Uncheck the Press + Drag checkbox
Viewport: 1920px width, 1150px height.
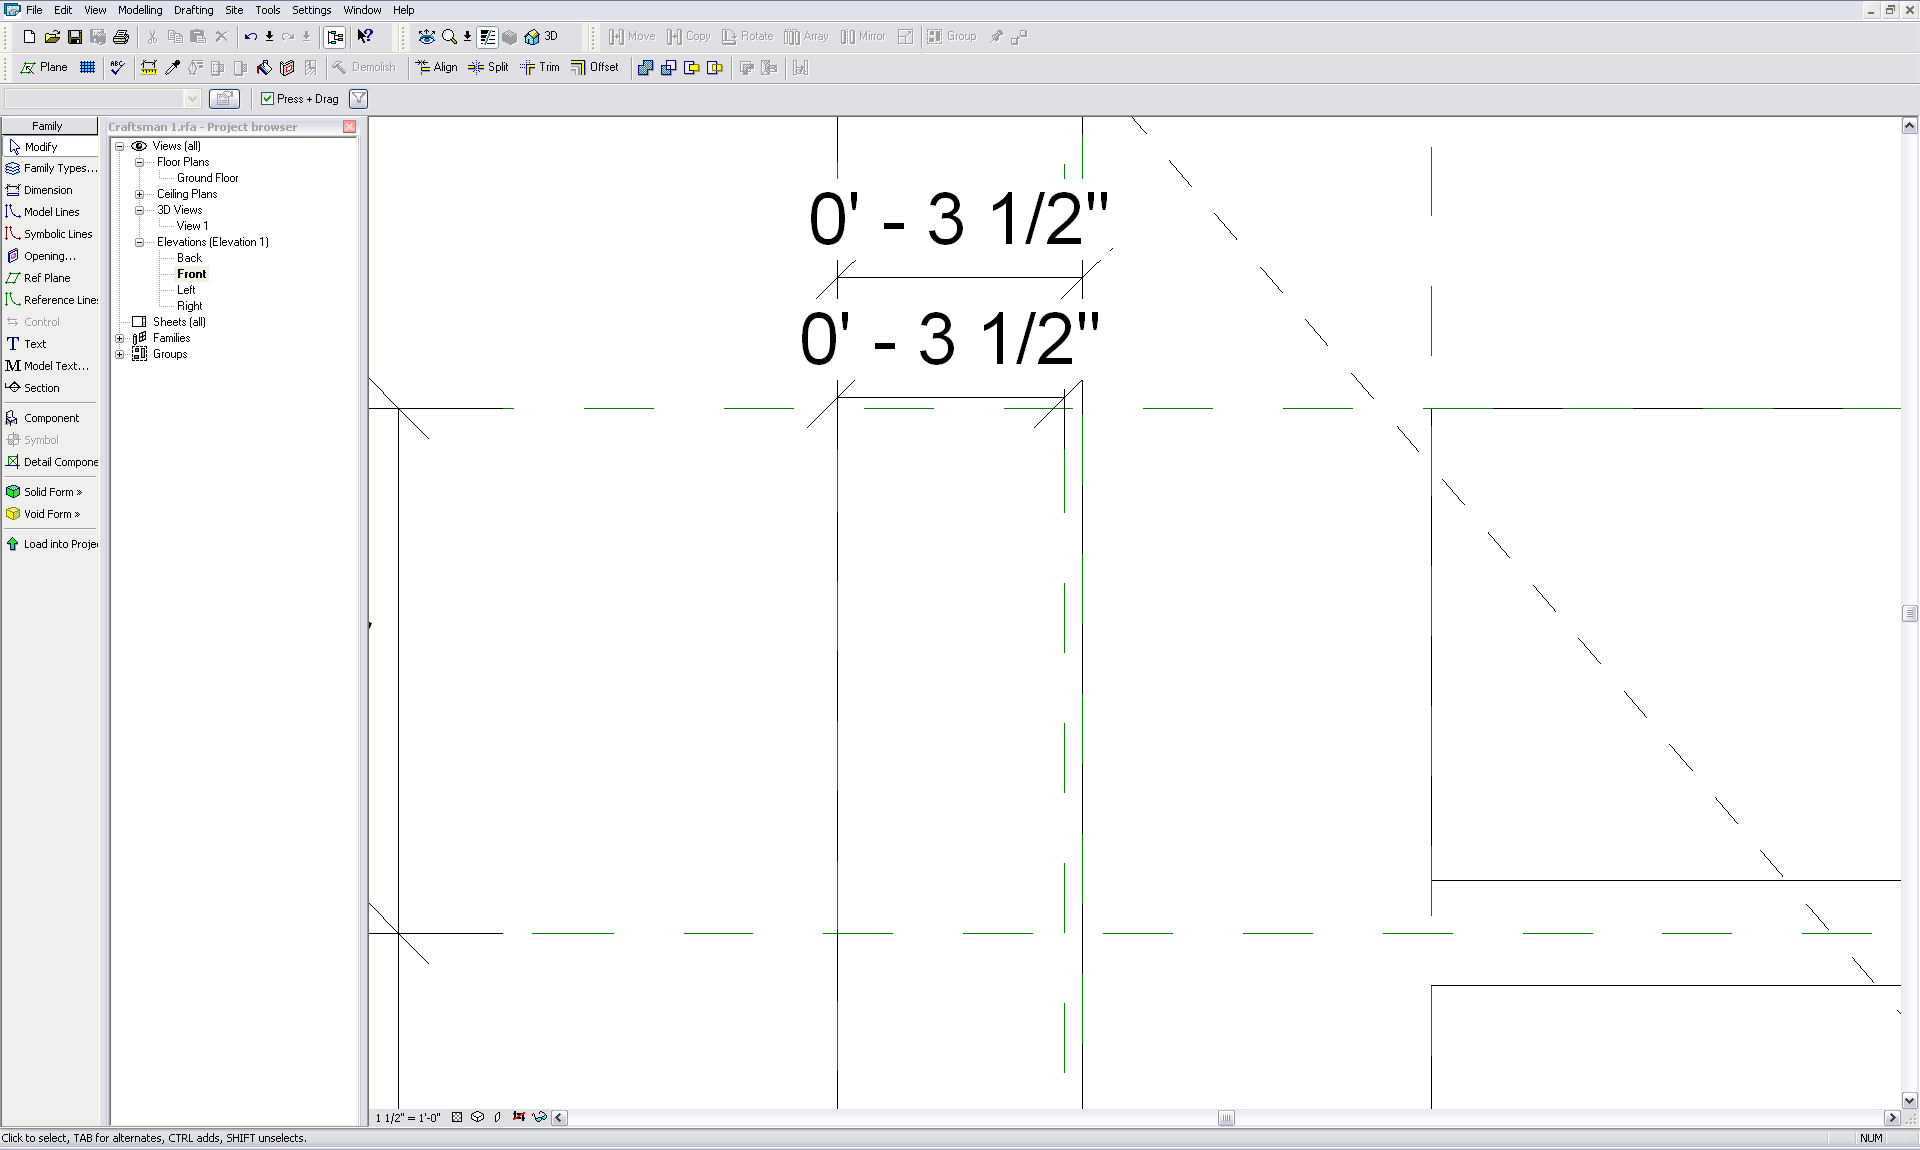coord(267,98)
